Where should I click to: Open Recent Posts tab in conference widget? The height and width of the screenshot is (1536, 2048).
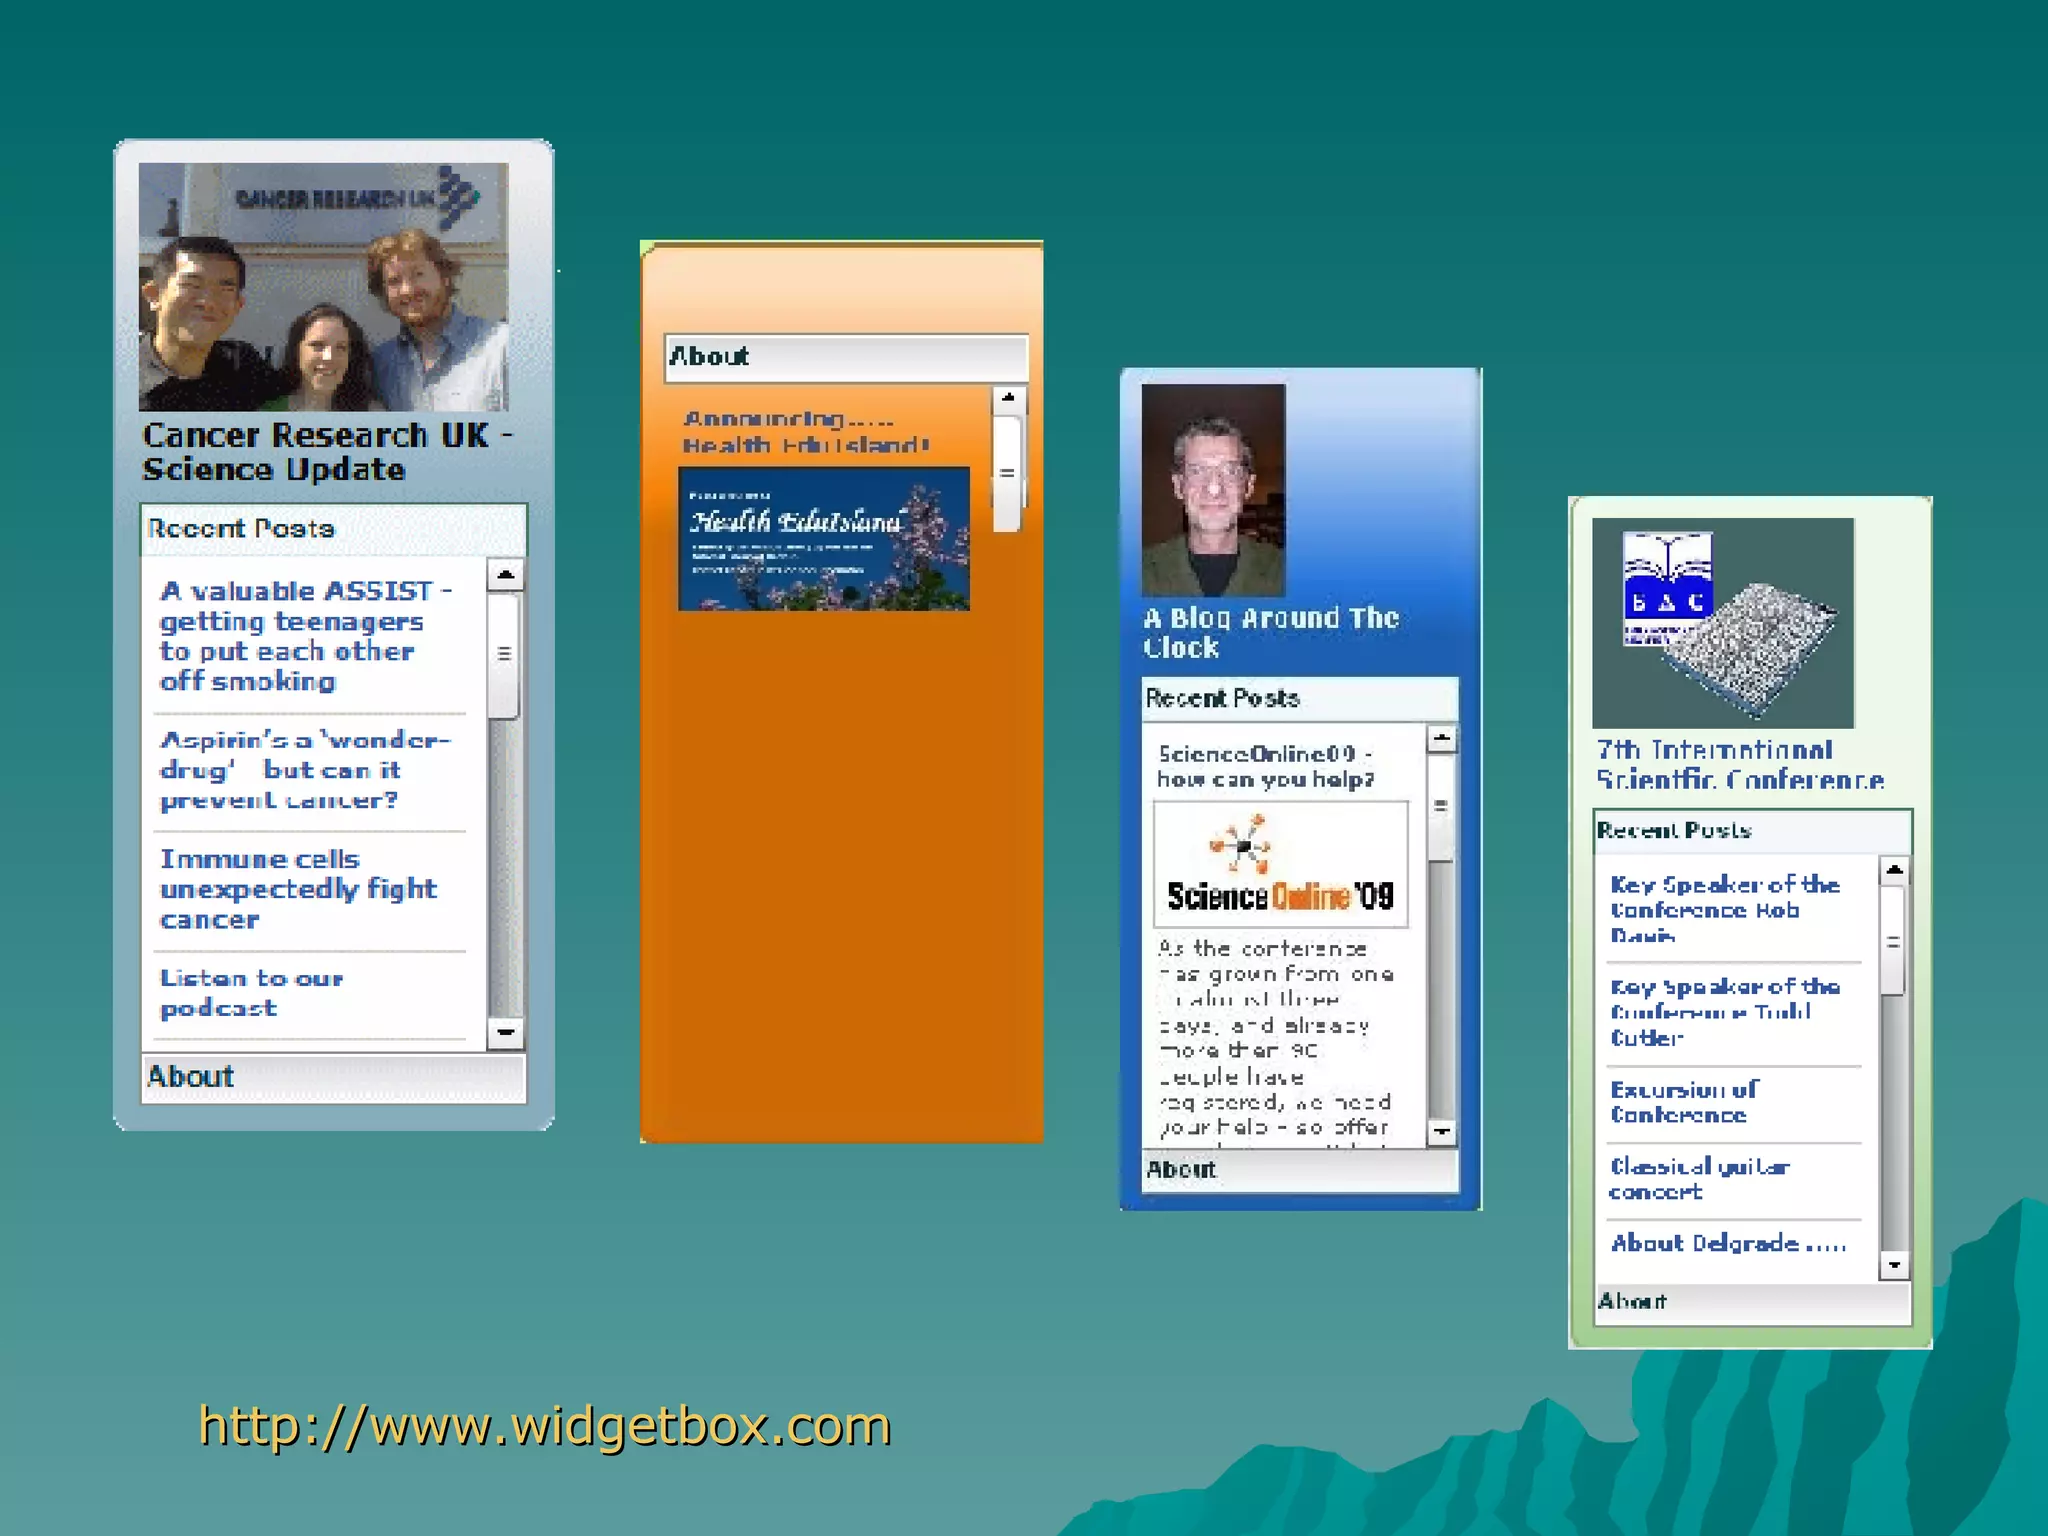(1753, 831)
